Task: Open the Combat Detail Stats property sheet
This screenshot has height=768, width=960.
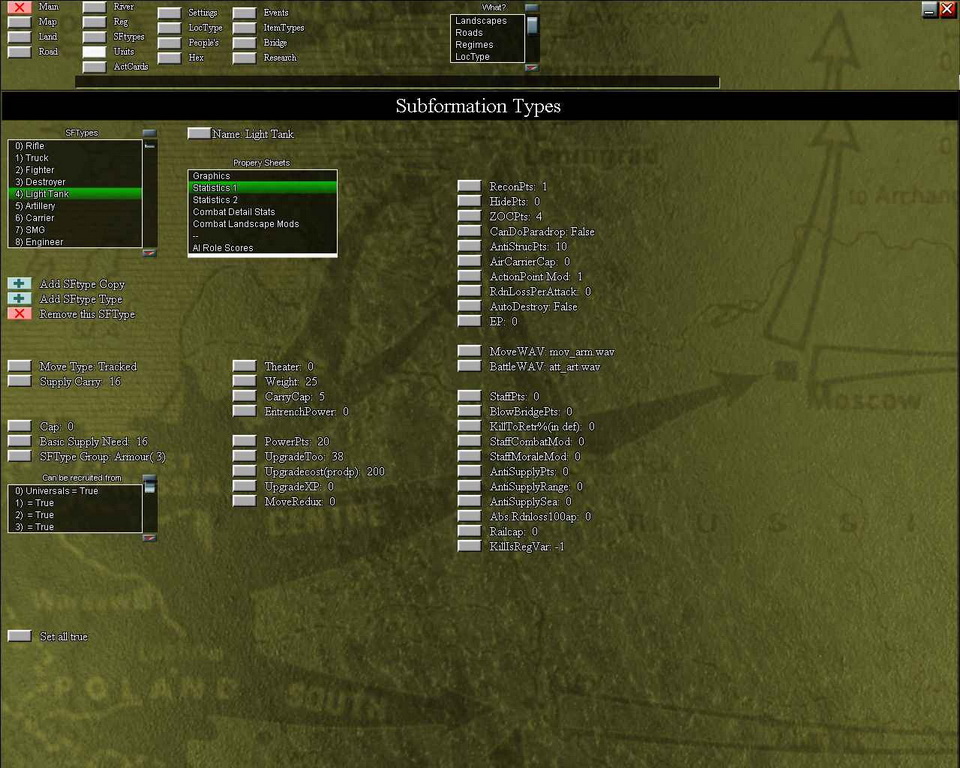Action: [x=234, y=212]
